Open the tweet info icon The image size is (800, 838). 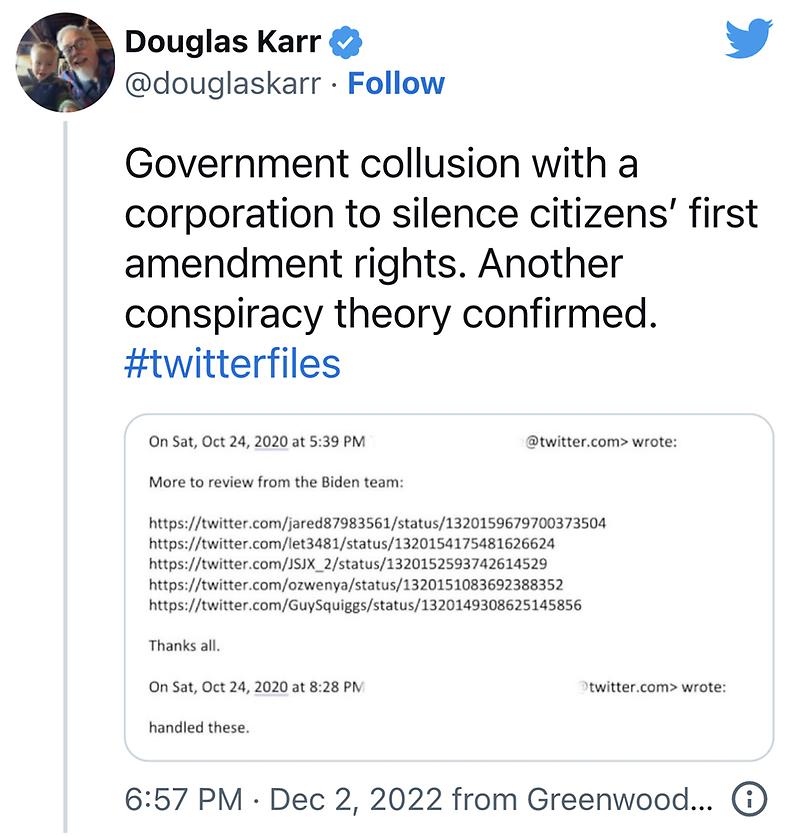[750, 800]
